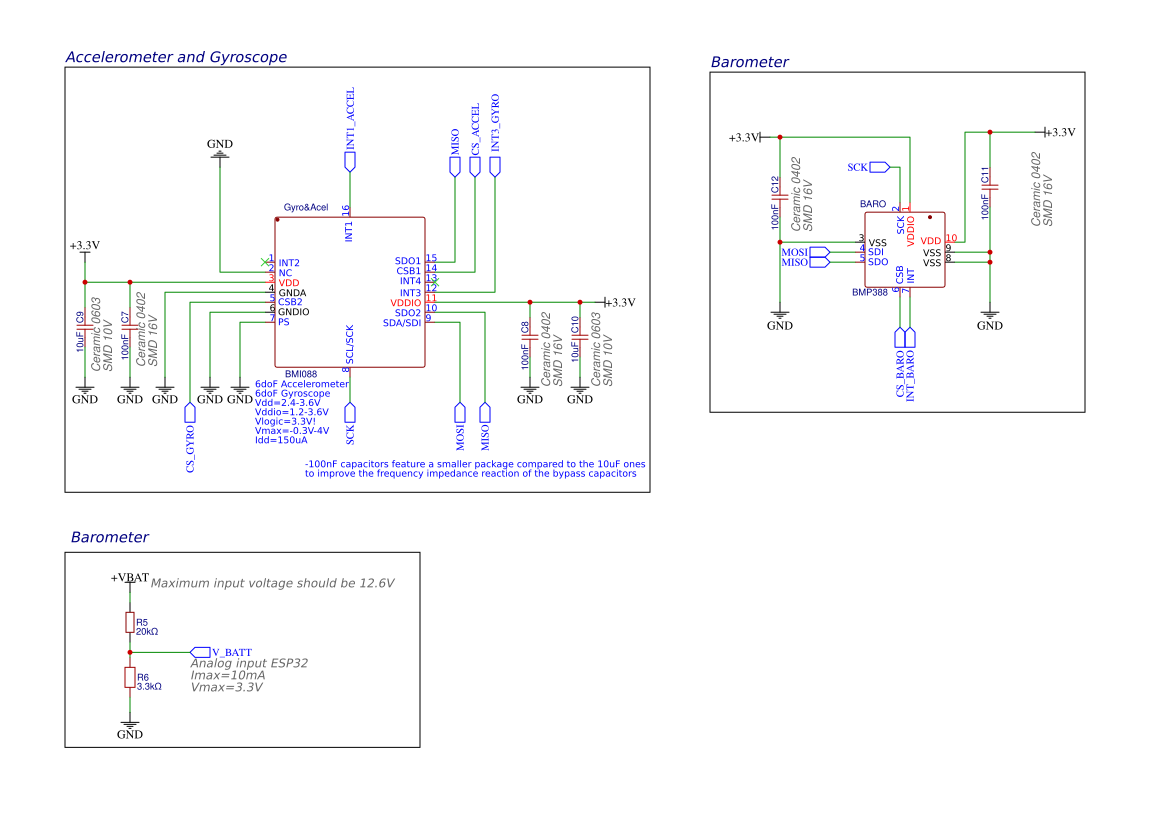The image size is (1169, 828).
Task: Pick the C8 capacitor symbol
Action: pyautogui.click(x=530, y=338)
